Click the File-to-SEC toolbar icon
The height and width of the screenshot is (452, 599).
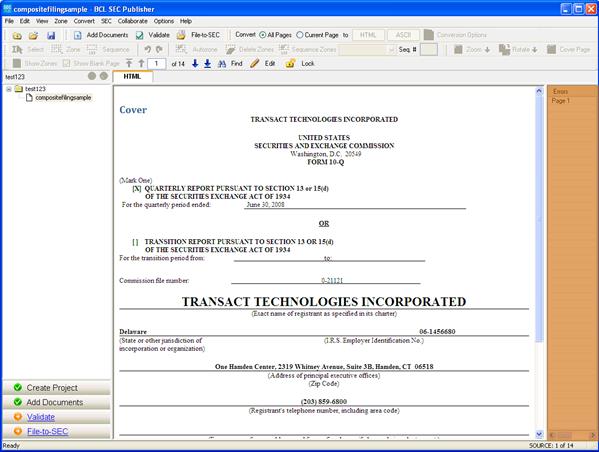(x=181, y=35)
